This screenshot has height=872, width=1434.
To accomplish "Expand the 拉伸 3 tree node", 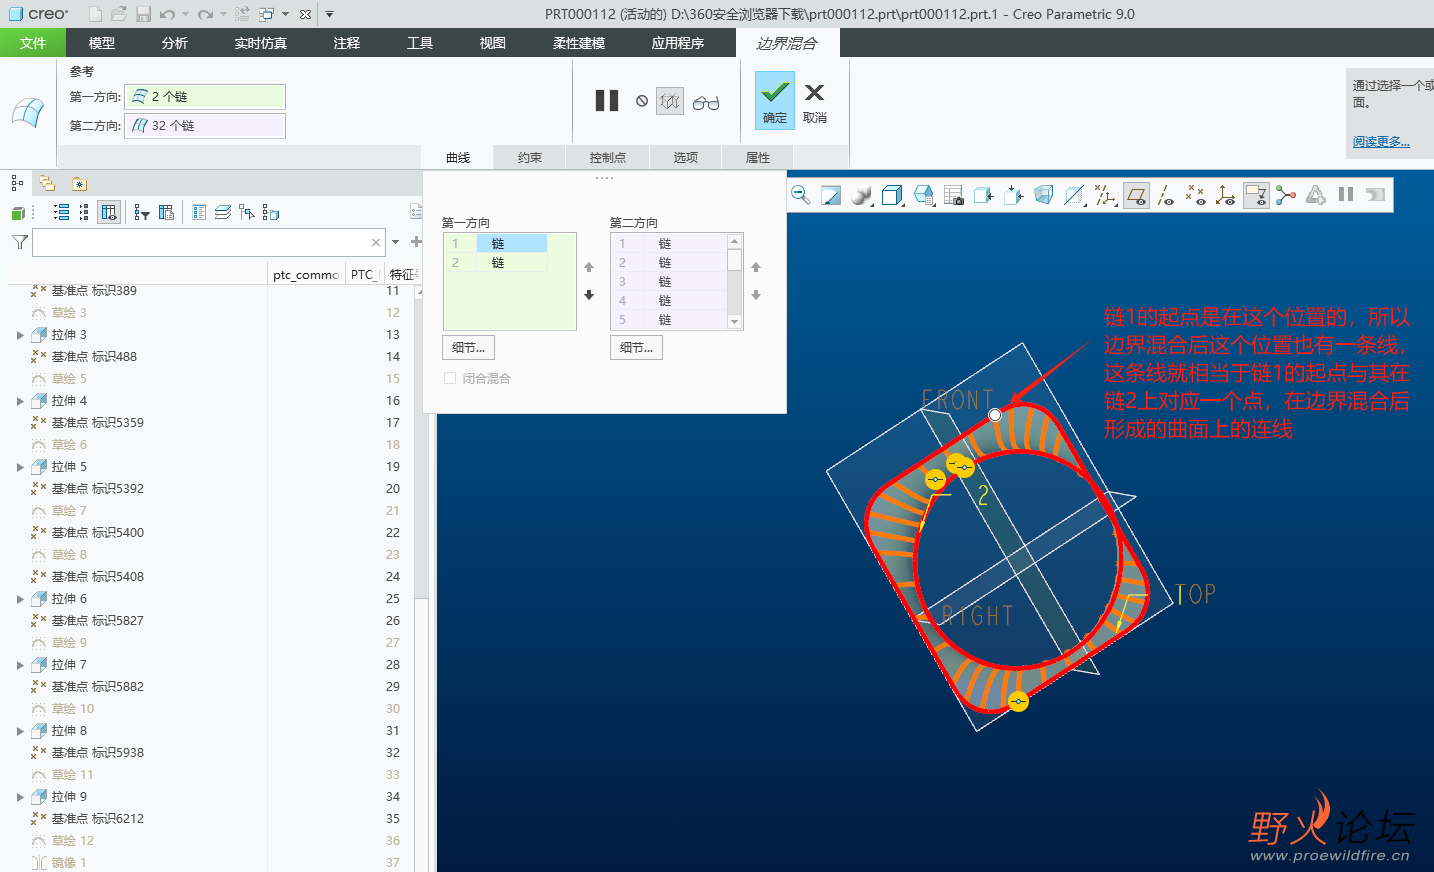I will click(20, 335).
